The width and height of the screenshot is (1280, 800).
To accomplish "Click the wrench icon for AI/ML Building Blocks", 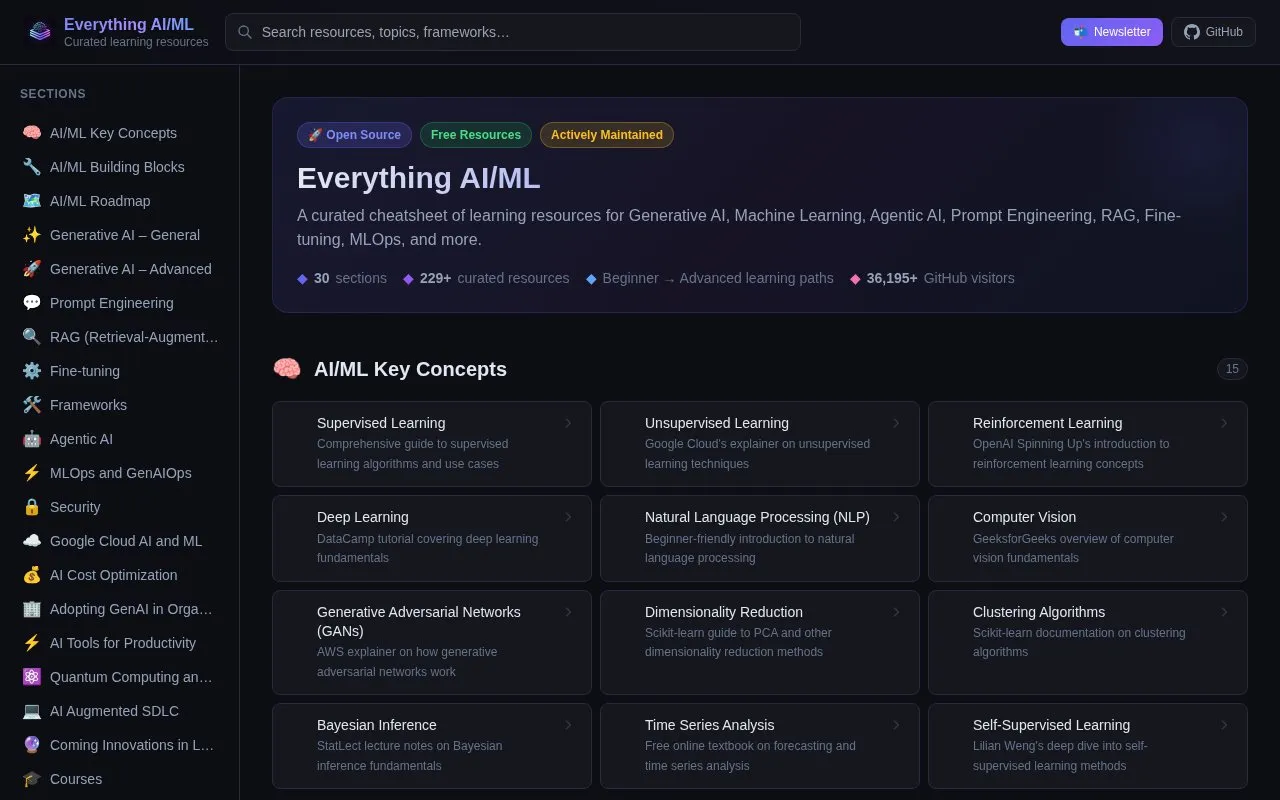I will [32, 167].
